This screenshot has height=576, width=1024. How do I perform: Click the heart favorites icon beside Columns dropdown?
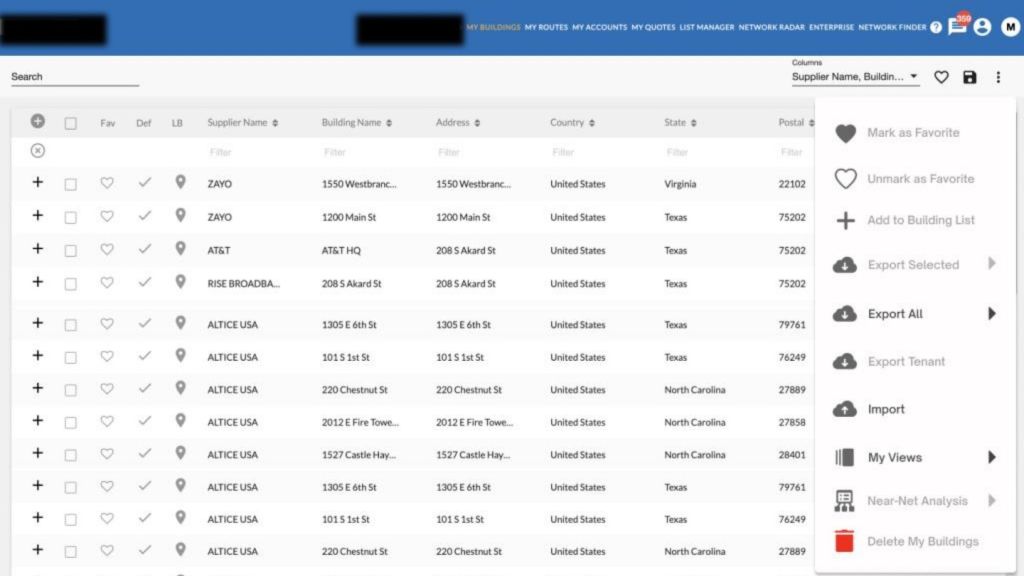pos(941,77)
